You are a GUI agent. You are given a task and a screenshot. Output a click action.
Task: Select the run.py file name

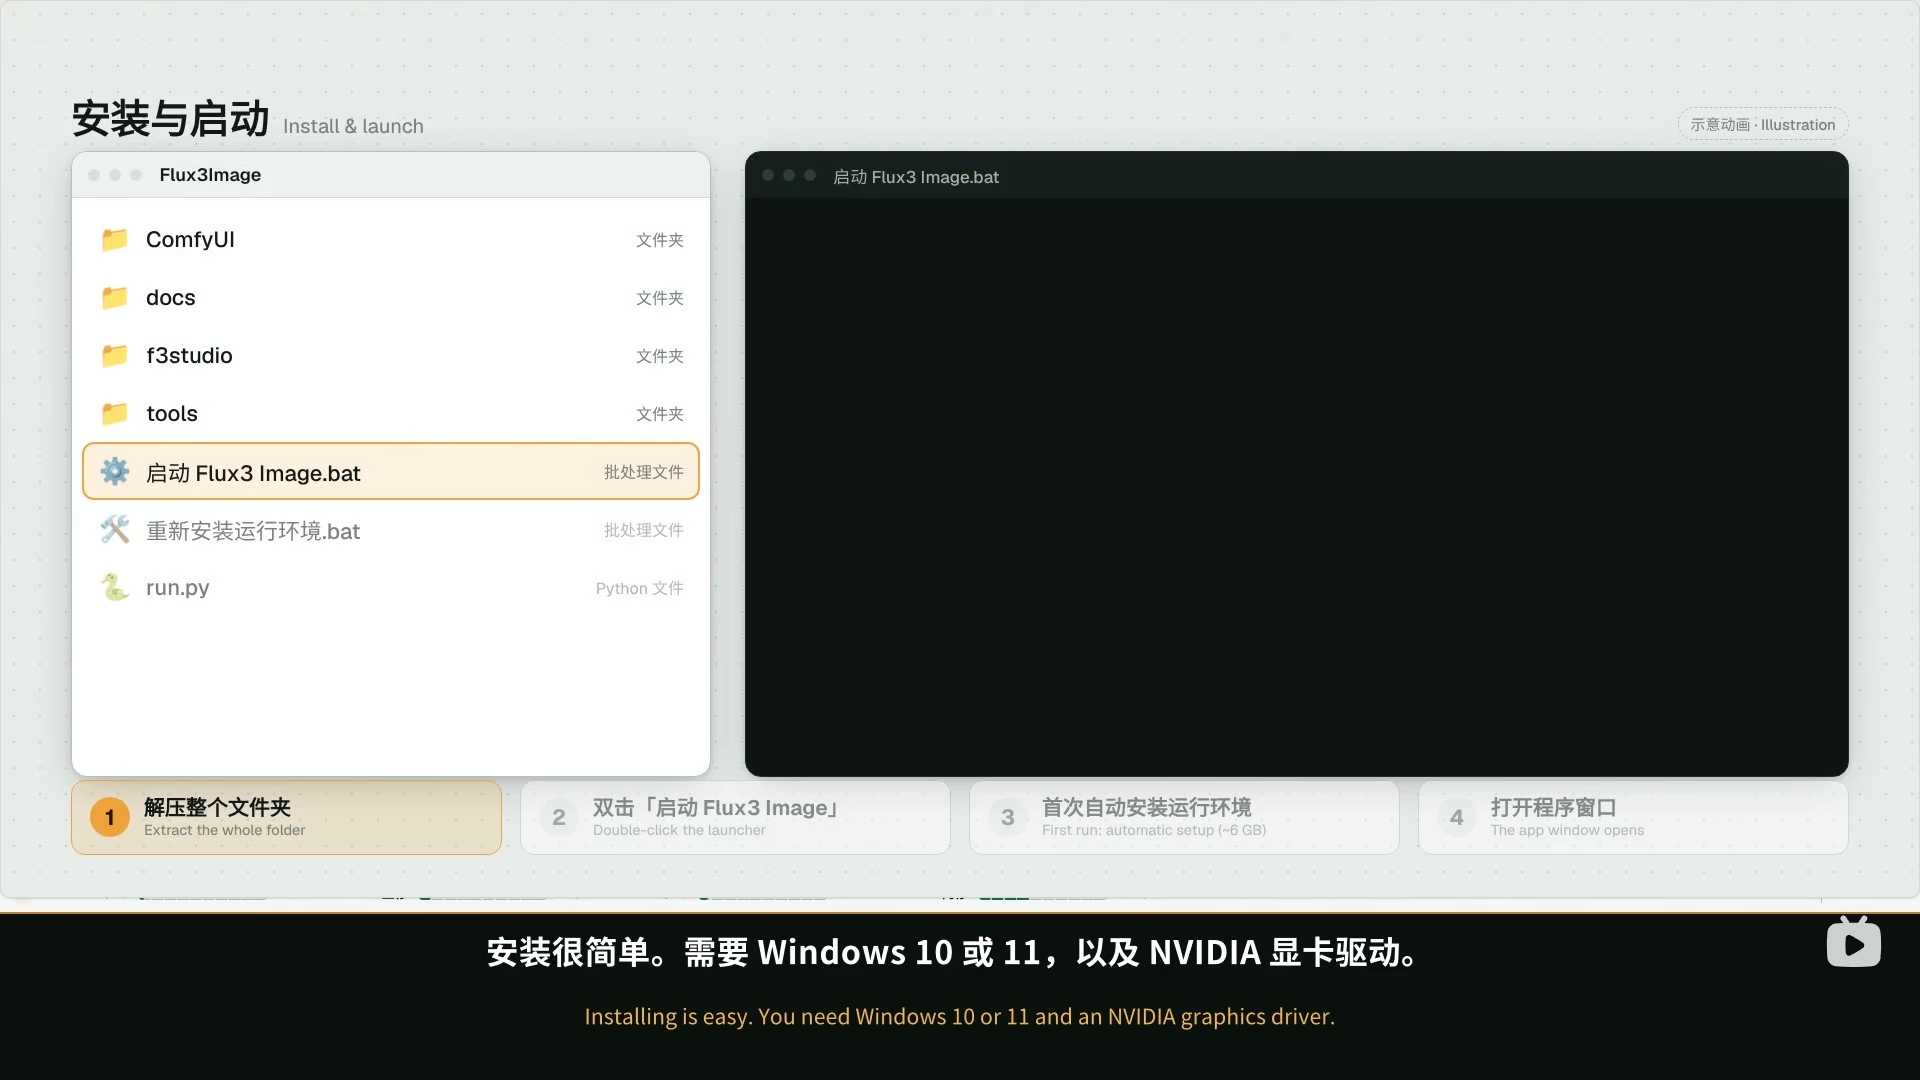(178, 588)
